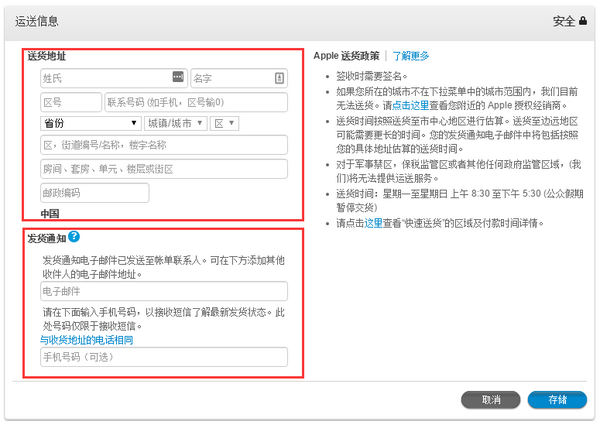Click 与收货地址的电话相同 link
This screenshot has height=425, width=600.
pos(86,340)
